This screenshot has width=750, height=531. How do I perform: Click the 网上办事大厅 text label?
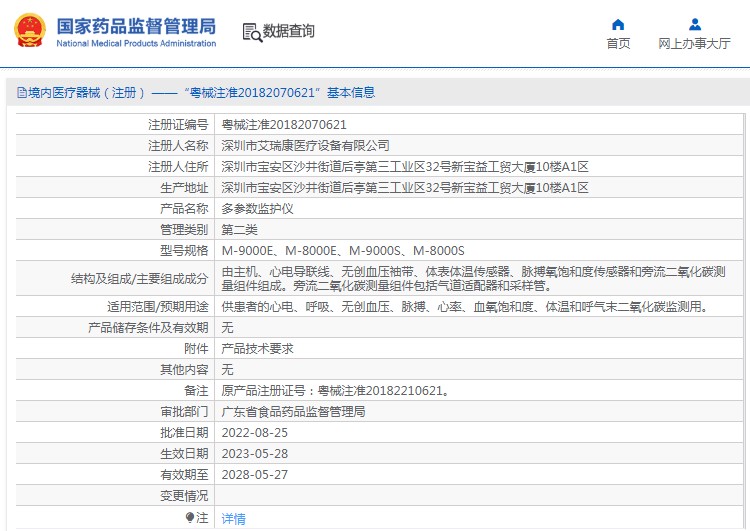coord(695,44)
